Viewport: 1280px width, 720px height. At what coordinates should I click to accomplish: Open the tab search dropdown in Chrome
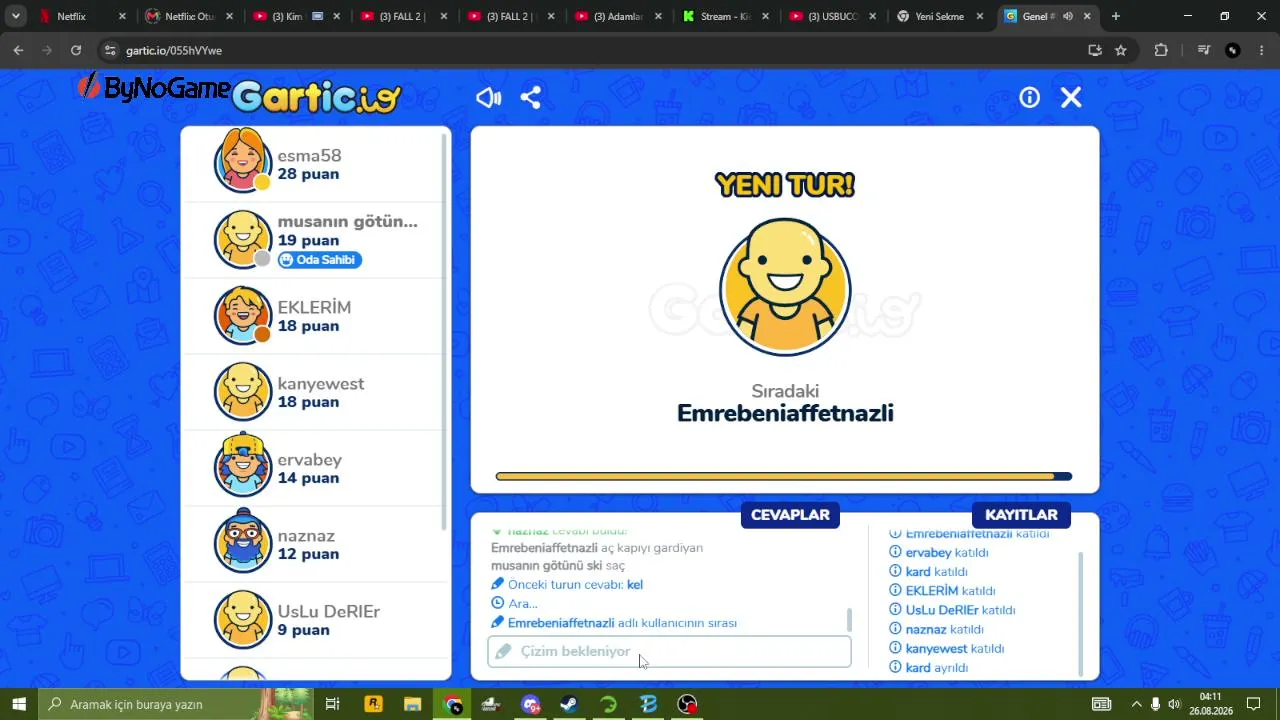[16, 16]
